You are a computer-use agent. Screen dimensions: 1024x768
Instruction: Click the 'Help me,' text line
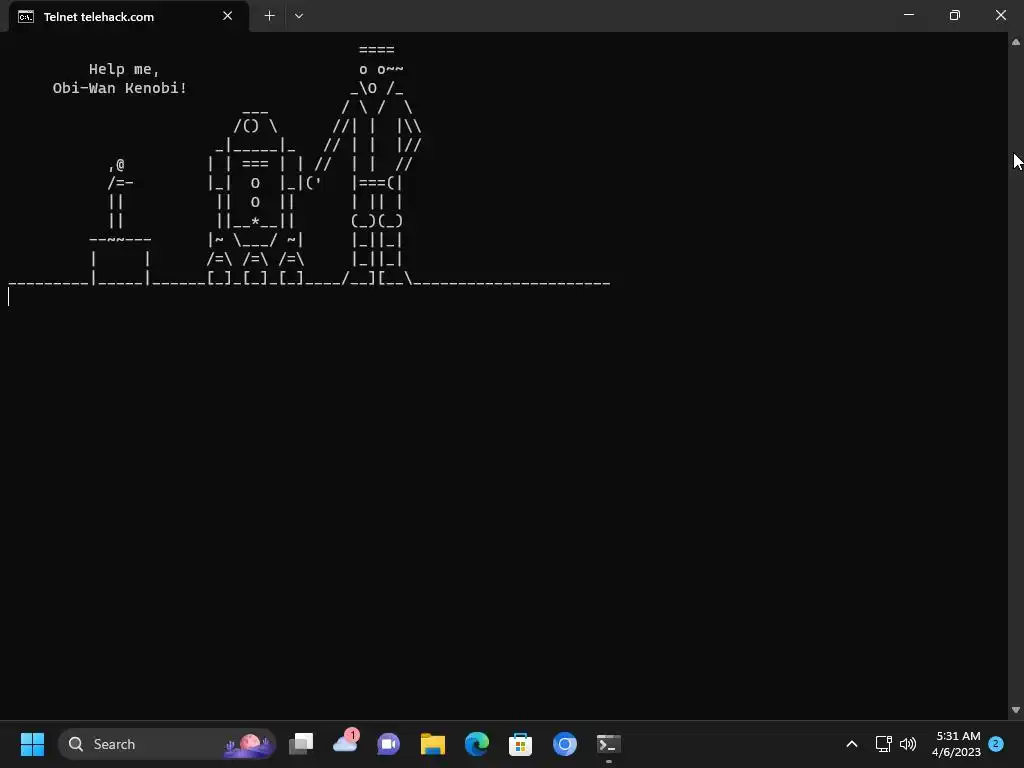point(124,69)
